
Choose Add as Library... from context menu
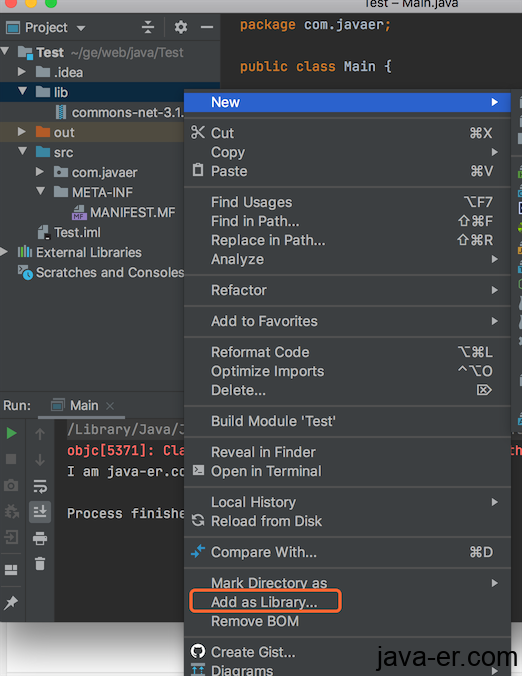[x=266, y=602]
